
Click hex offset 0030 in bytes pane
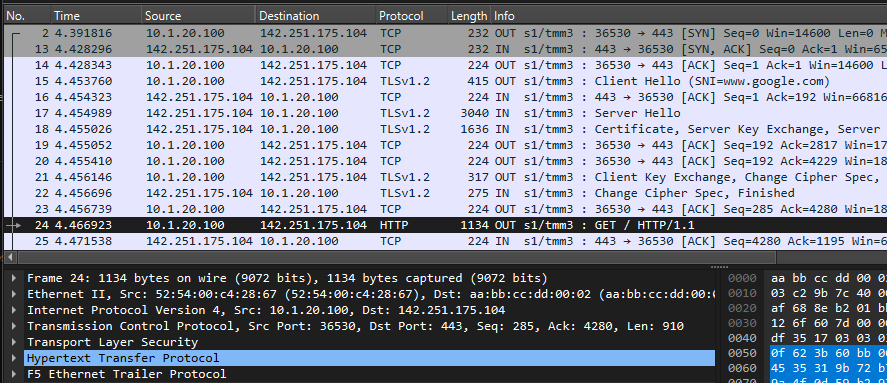pos(742,323)
